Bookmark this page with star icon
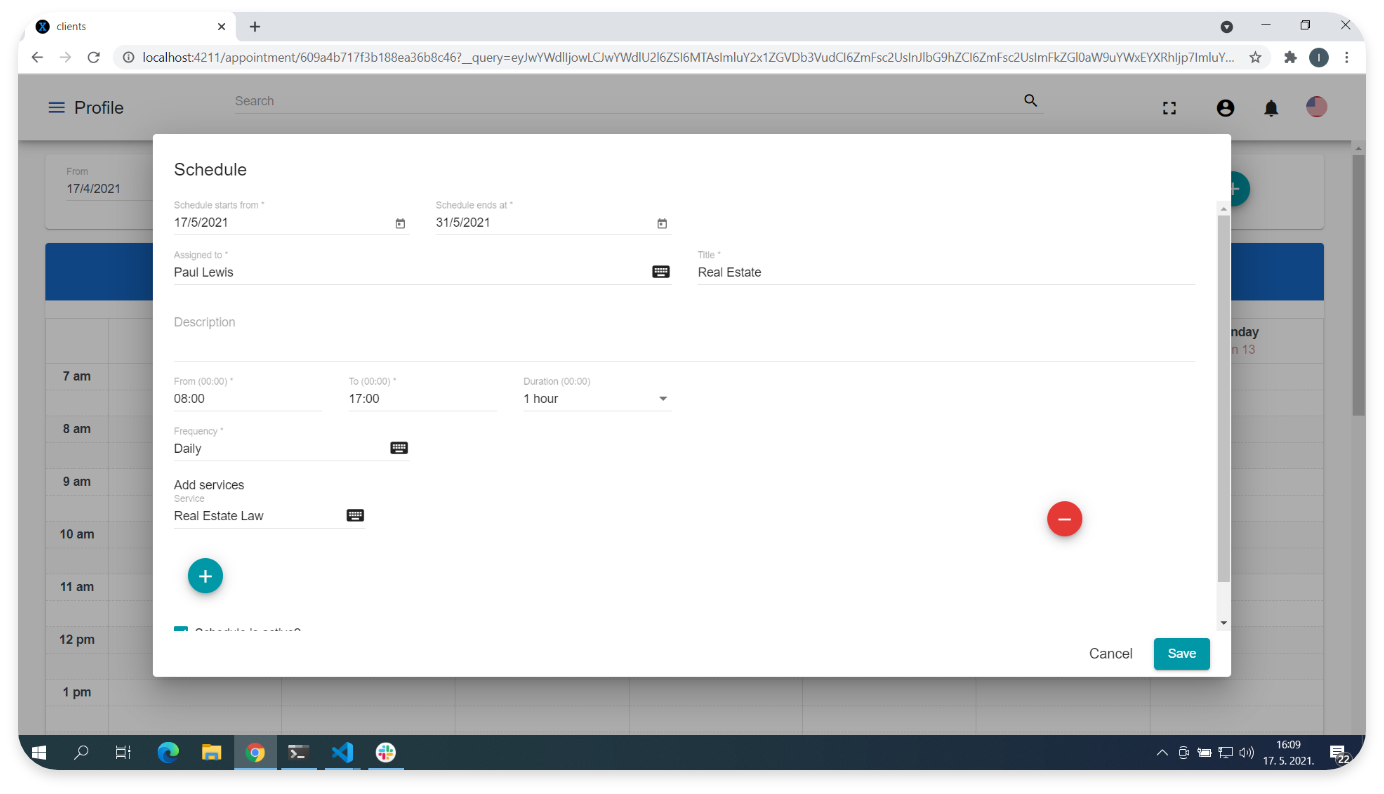 (1255, 57)
